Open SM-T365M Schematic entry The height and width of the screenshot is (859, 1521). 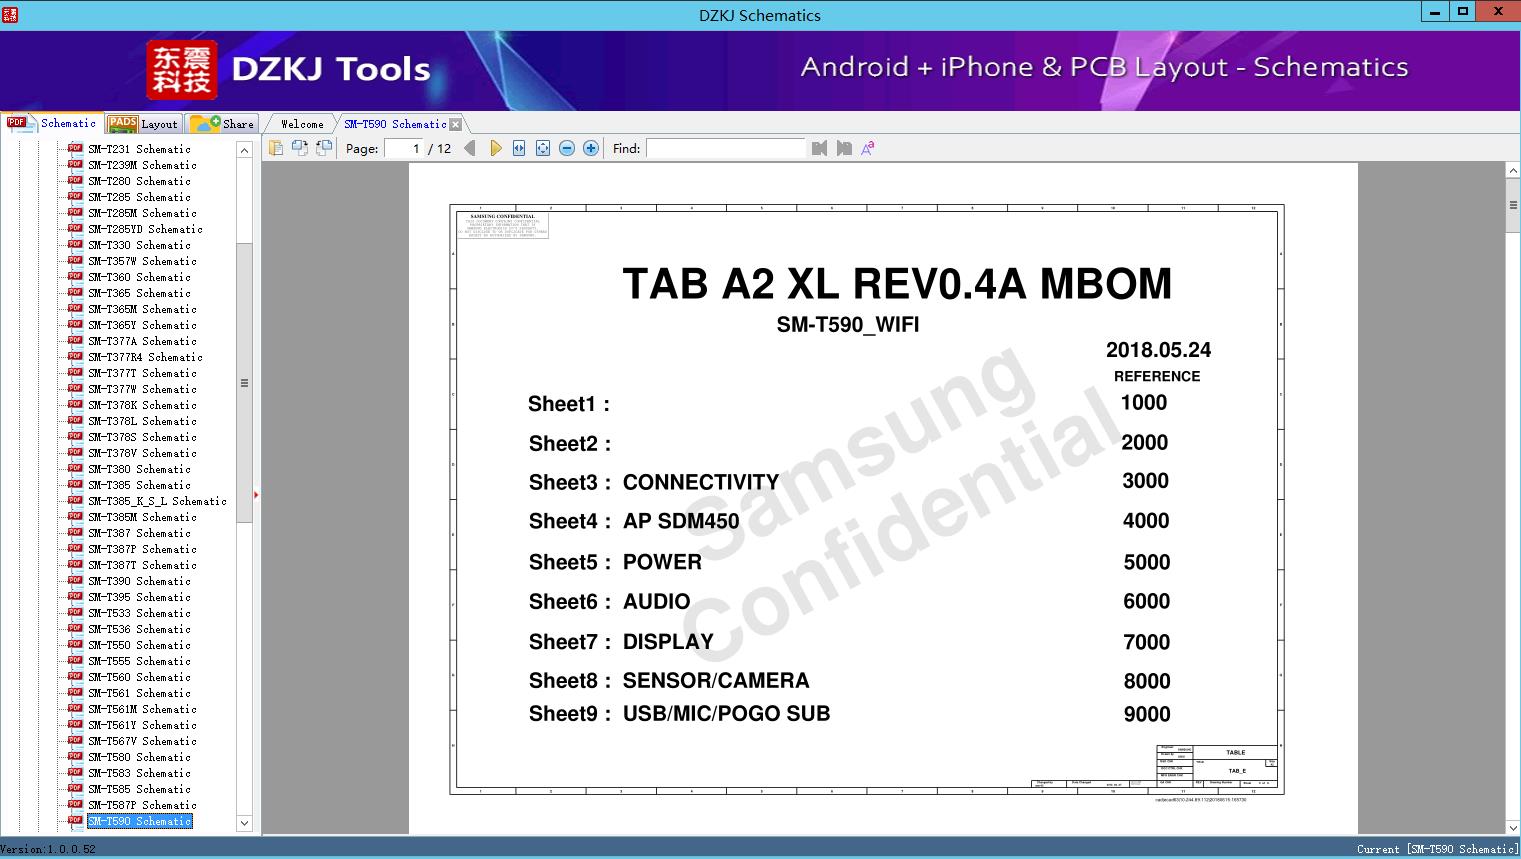tap(142, 309)
